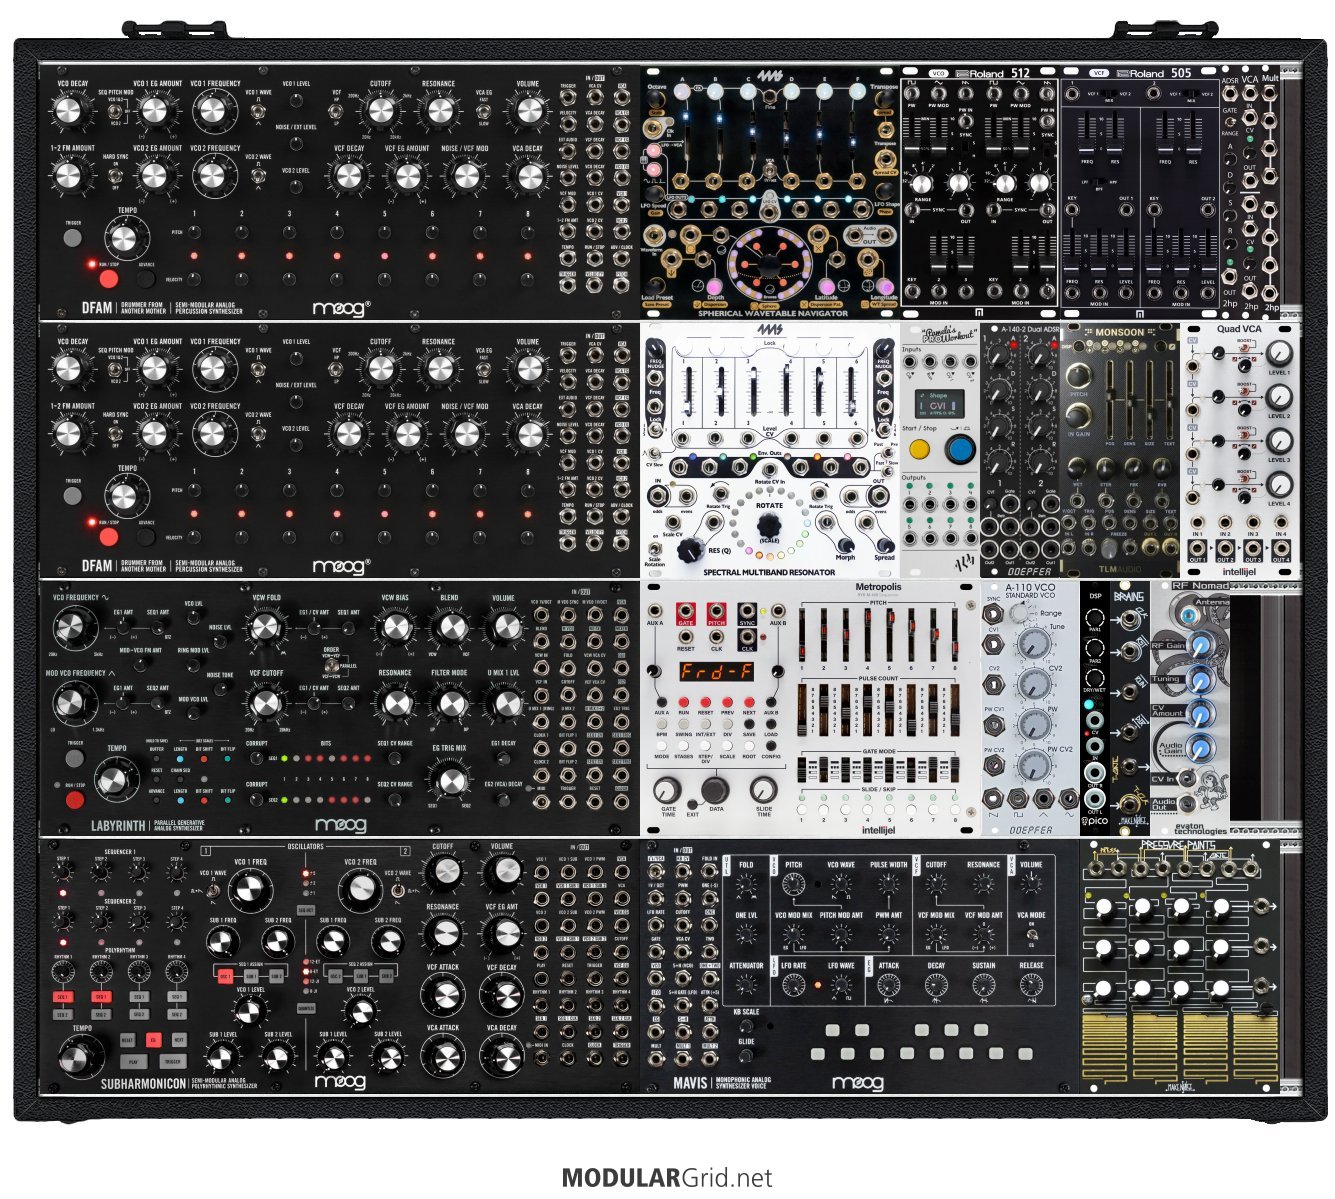Click the yellow Start/Stop button on Pamela's PRO Workout
Screen dimensions: 1335x1199
tap(918, 449)
